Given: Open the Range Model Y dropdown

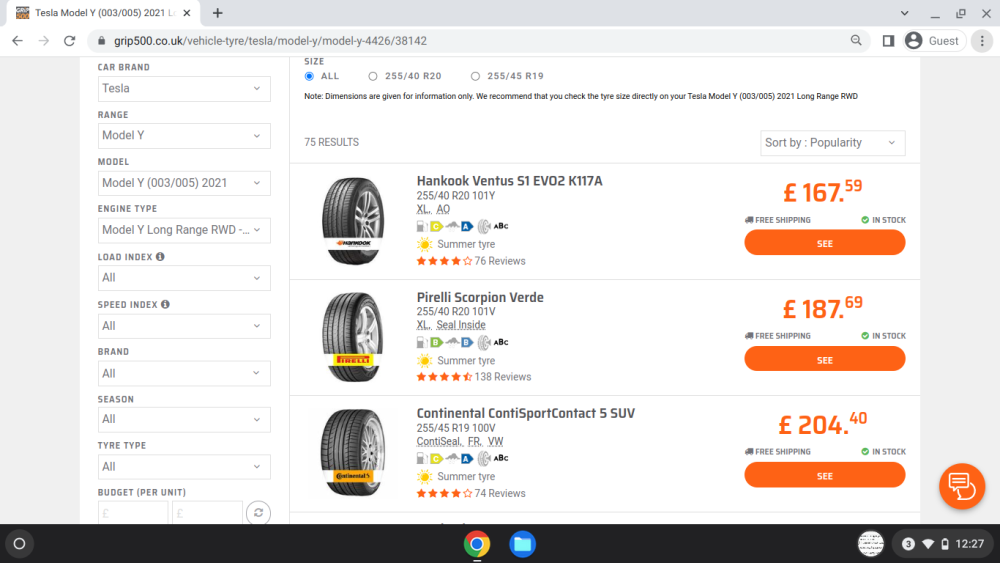Looking at the screenshot, I should point(184,136).
